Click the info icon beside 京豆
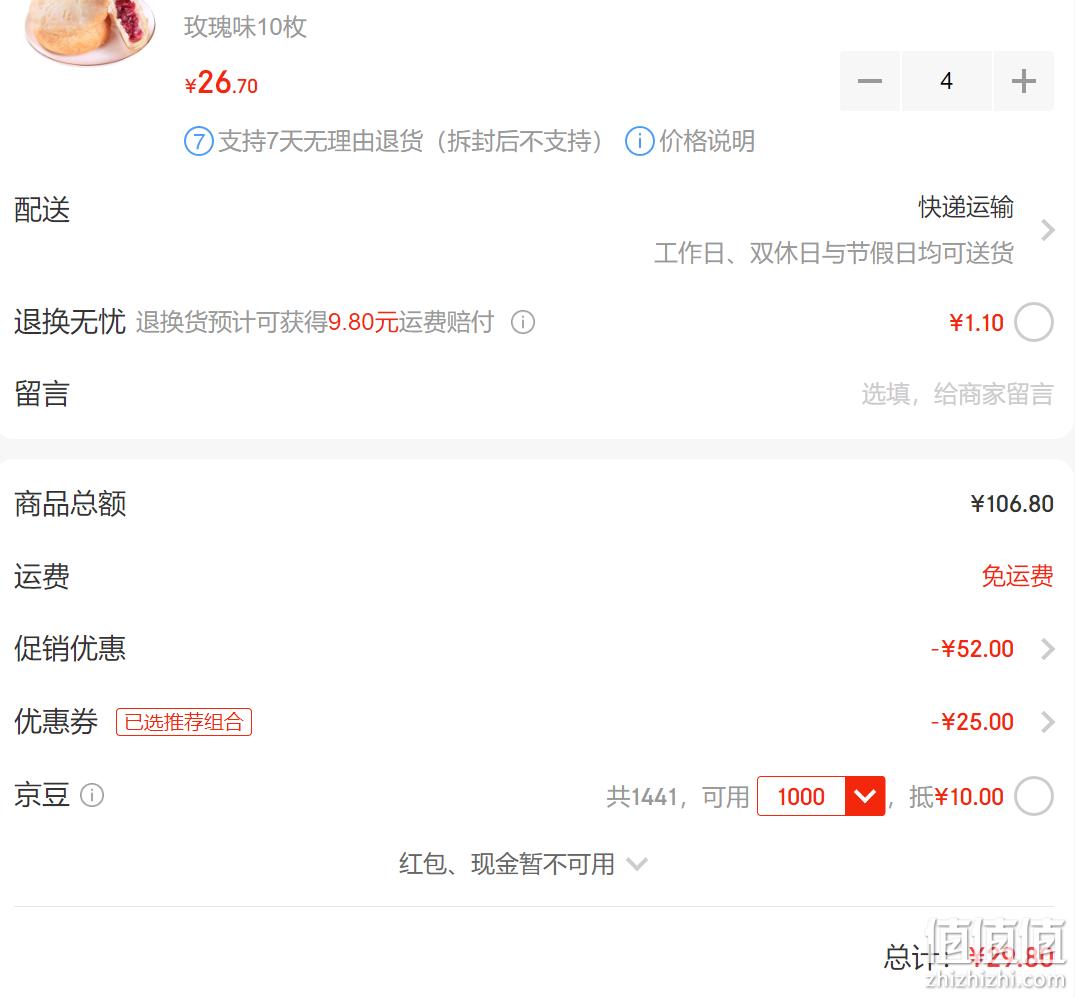This screenshot has width=1075, height=997. [x=92, y=795]
